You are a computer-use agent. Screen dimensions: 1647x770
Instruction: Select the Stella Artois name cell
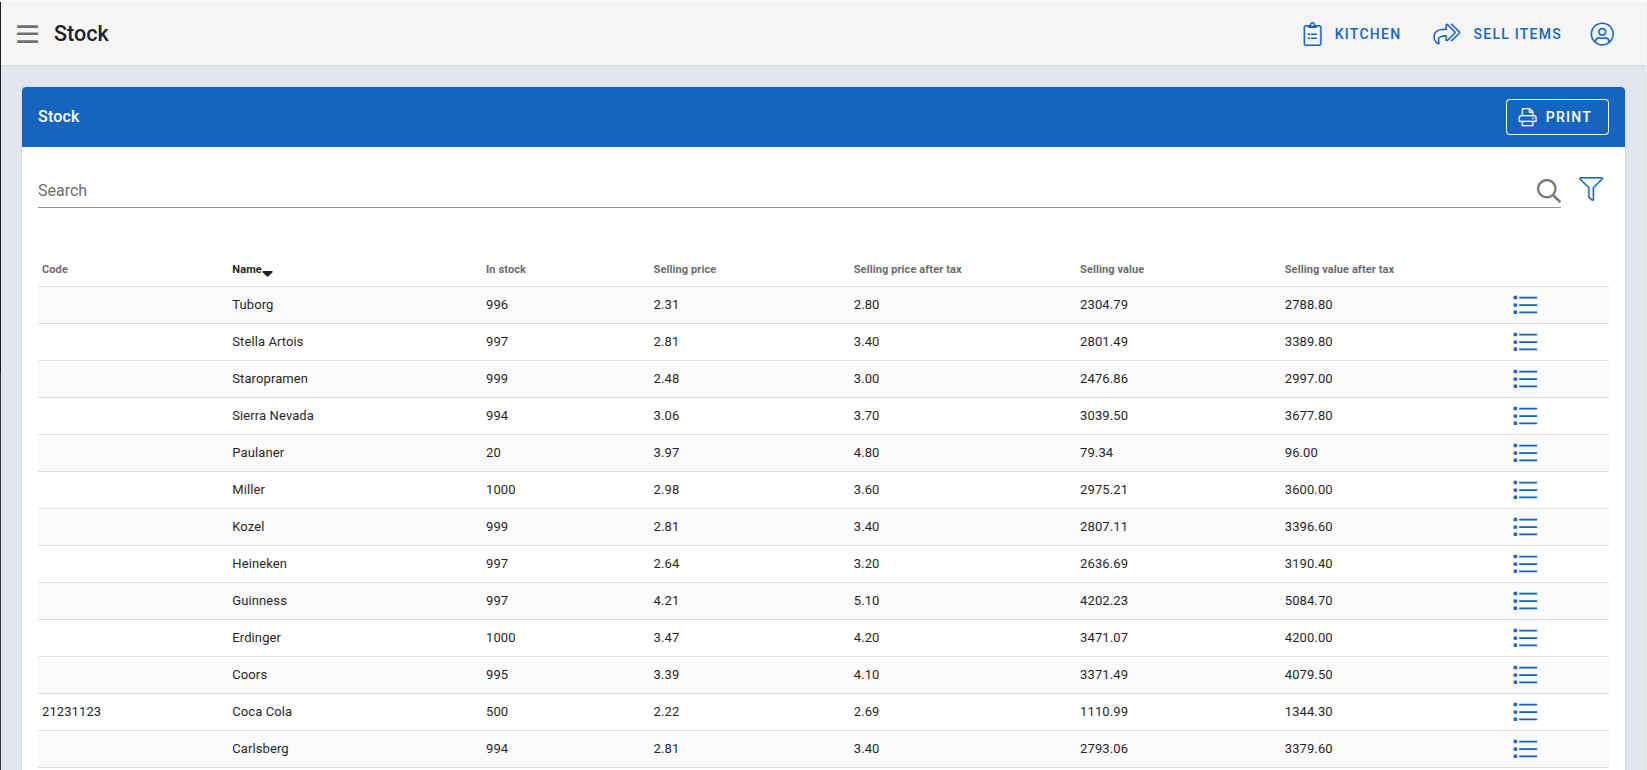(268, 342)
